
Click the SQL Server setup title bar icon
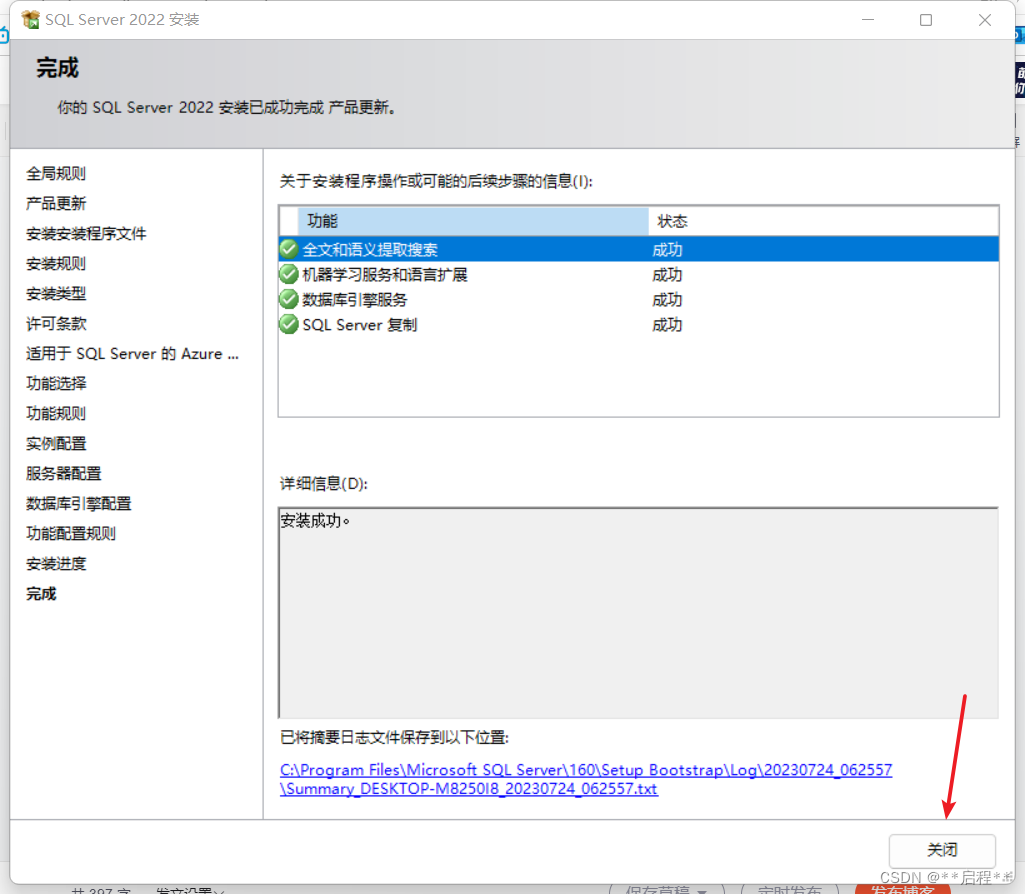tap(30, 20)
